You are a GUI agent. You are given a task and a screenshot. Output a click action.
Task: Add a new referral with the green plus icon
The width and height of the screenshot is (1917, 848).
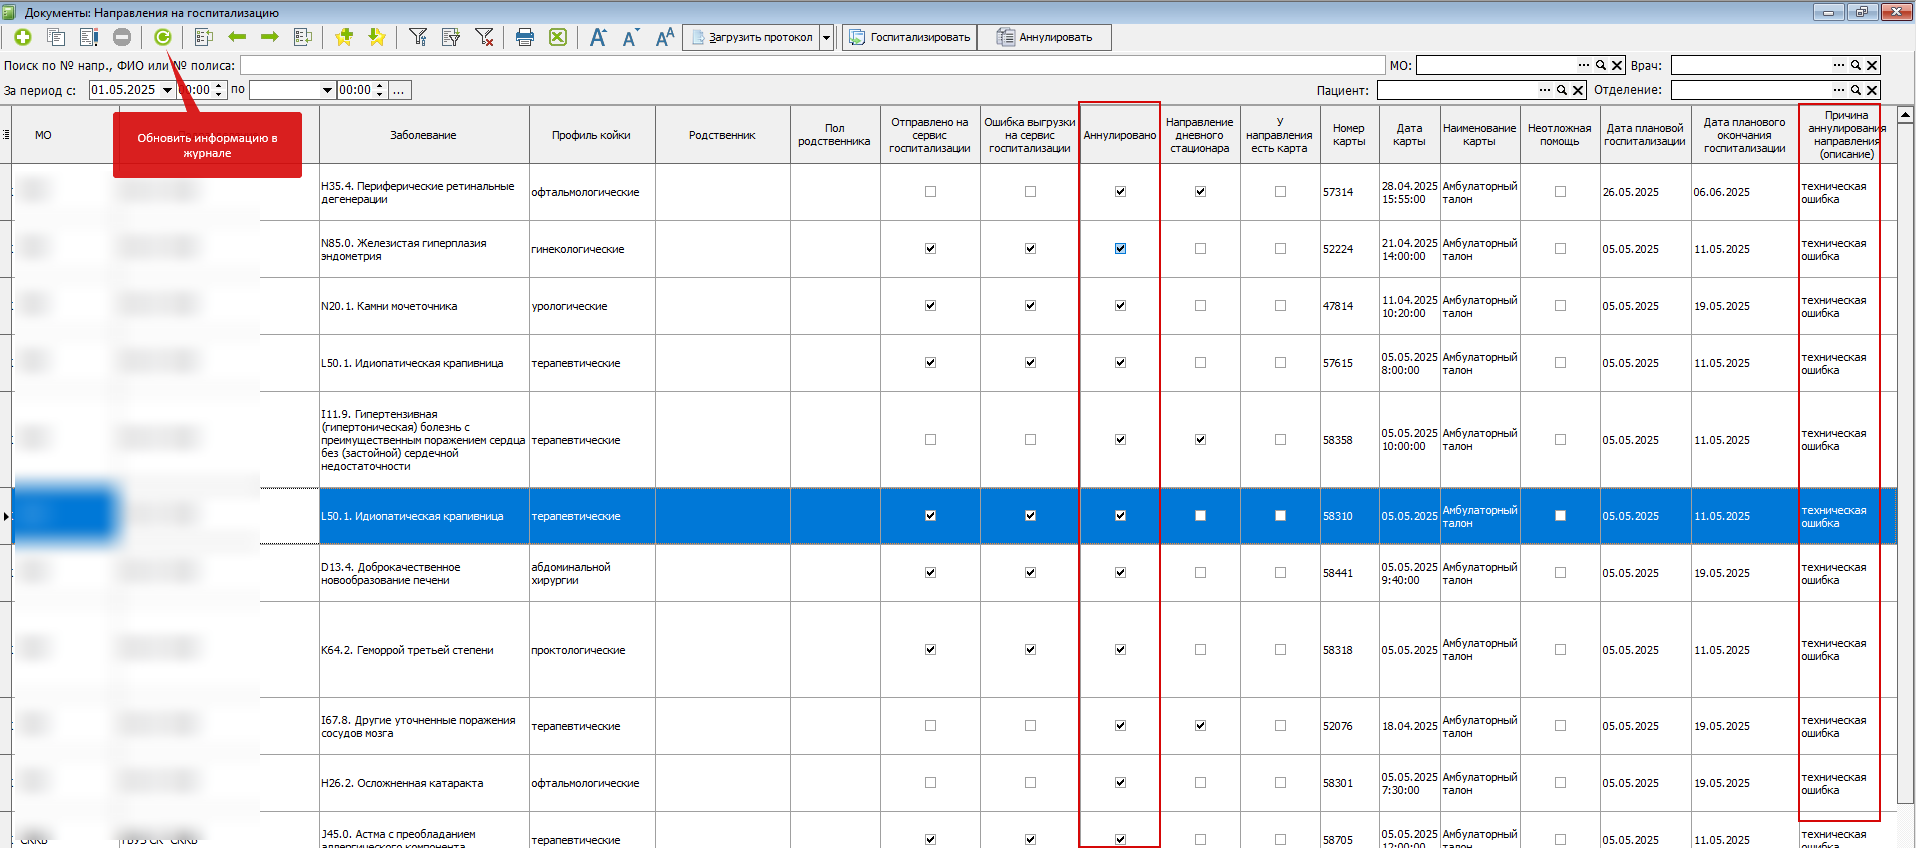(23, 37)
